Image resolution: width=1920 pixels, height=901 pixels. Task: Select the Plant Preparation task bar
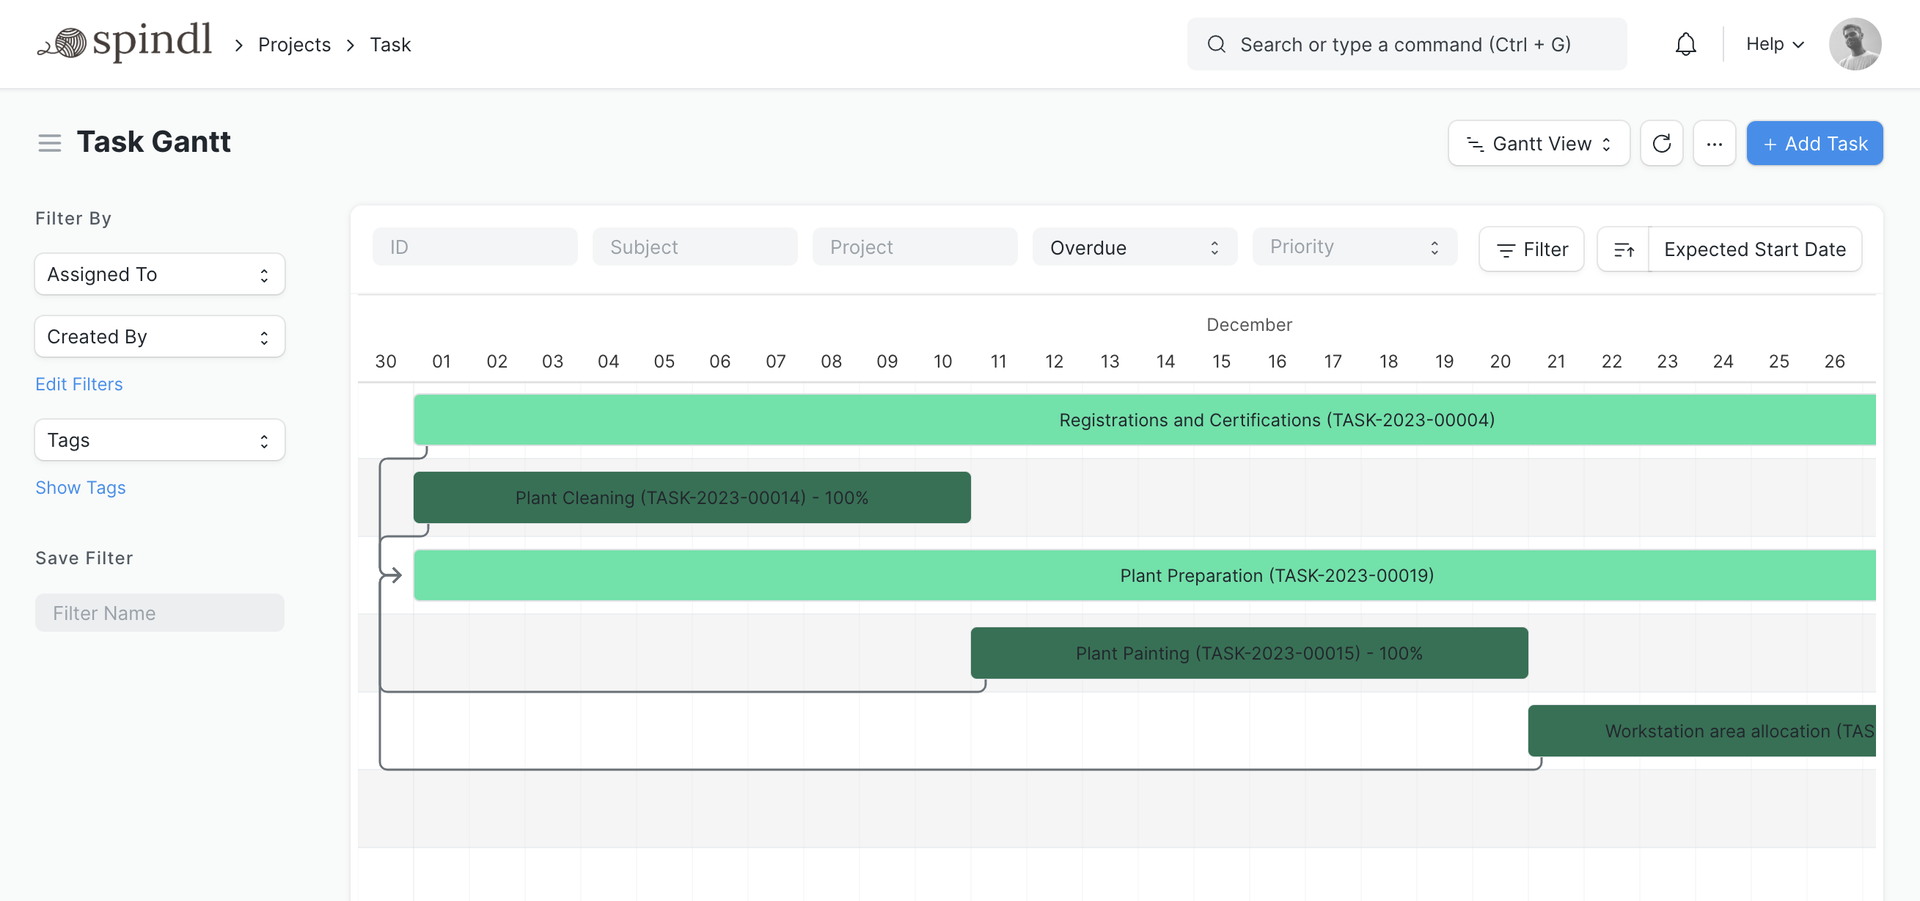tap(1145, 575)
